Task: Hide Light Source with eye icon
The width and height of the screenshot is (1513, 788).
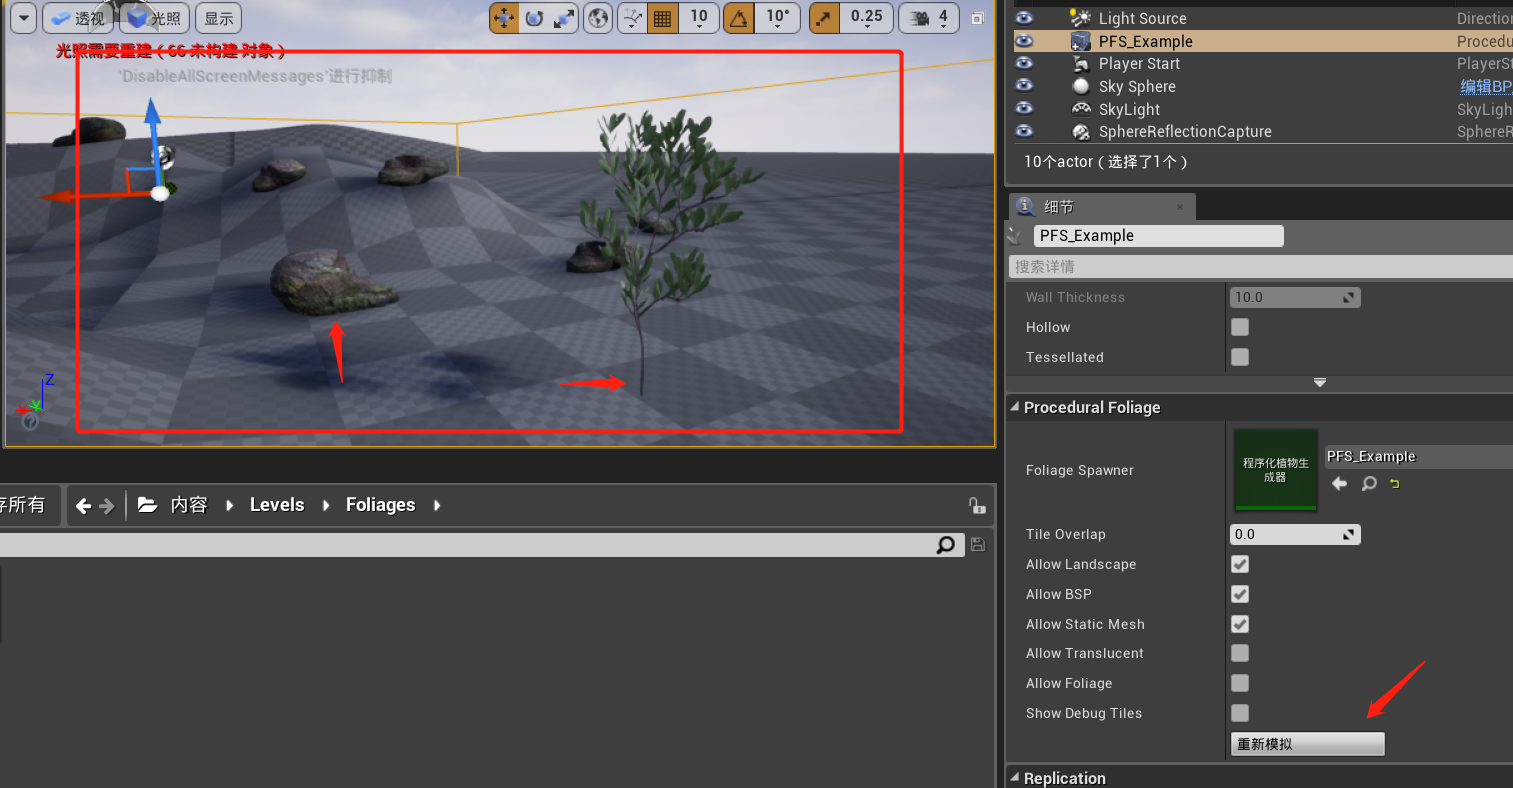Action: point(1024,18)
